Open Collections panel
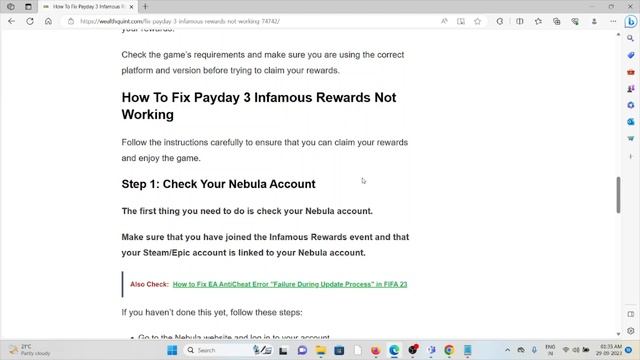This screenshot has width=640, height=360. [x=557, y=21]
